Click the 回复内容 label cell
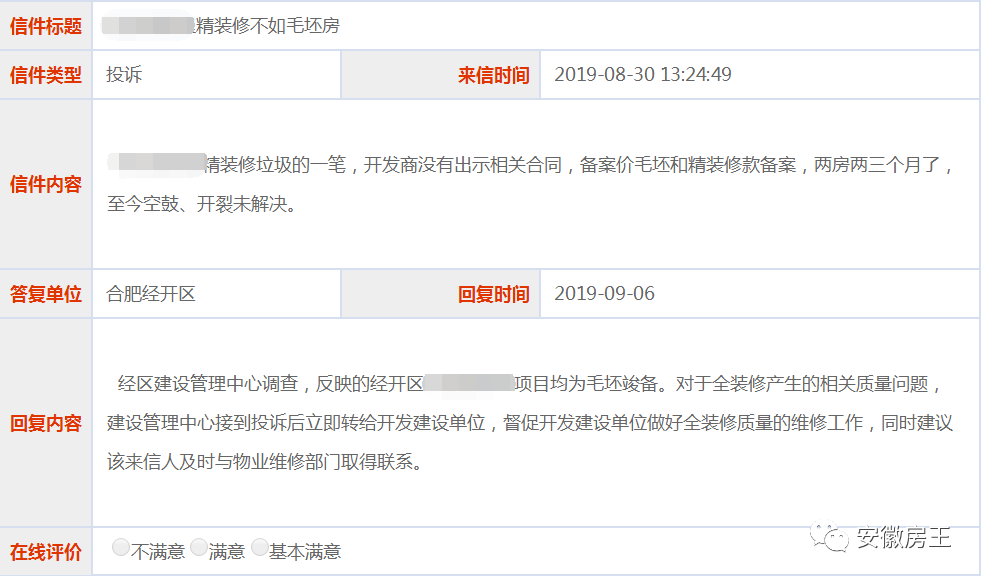This screenshot has width=983, height=580. coord(46,423)
